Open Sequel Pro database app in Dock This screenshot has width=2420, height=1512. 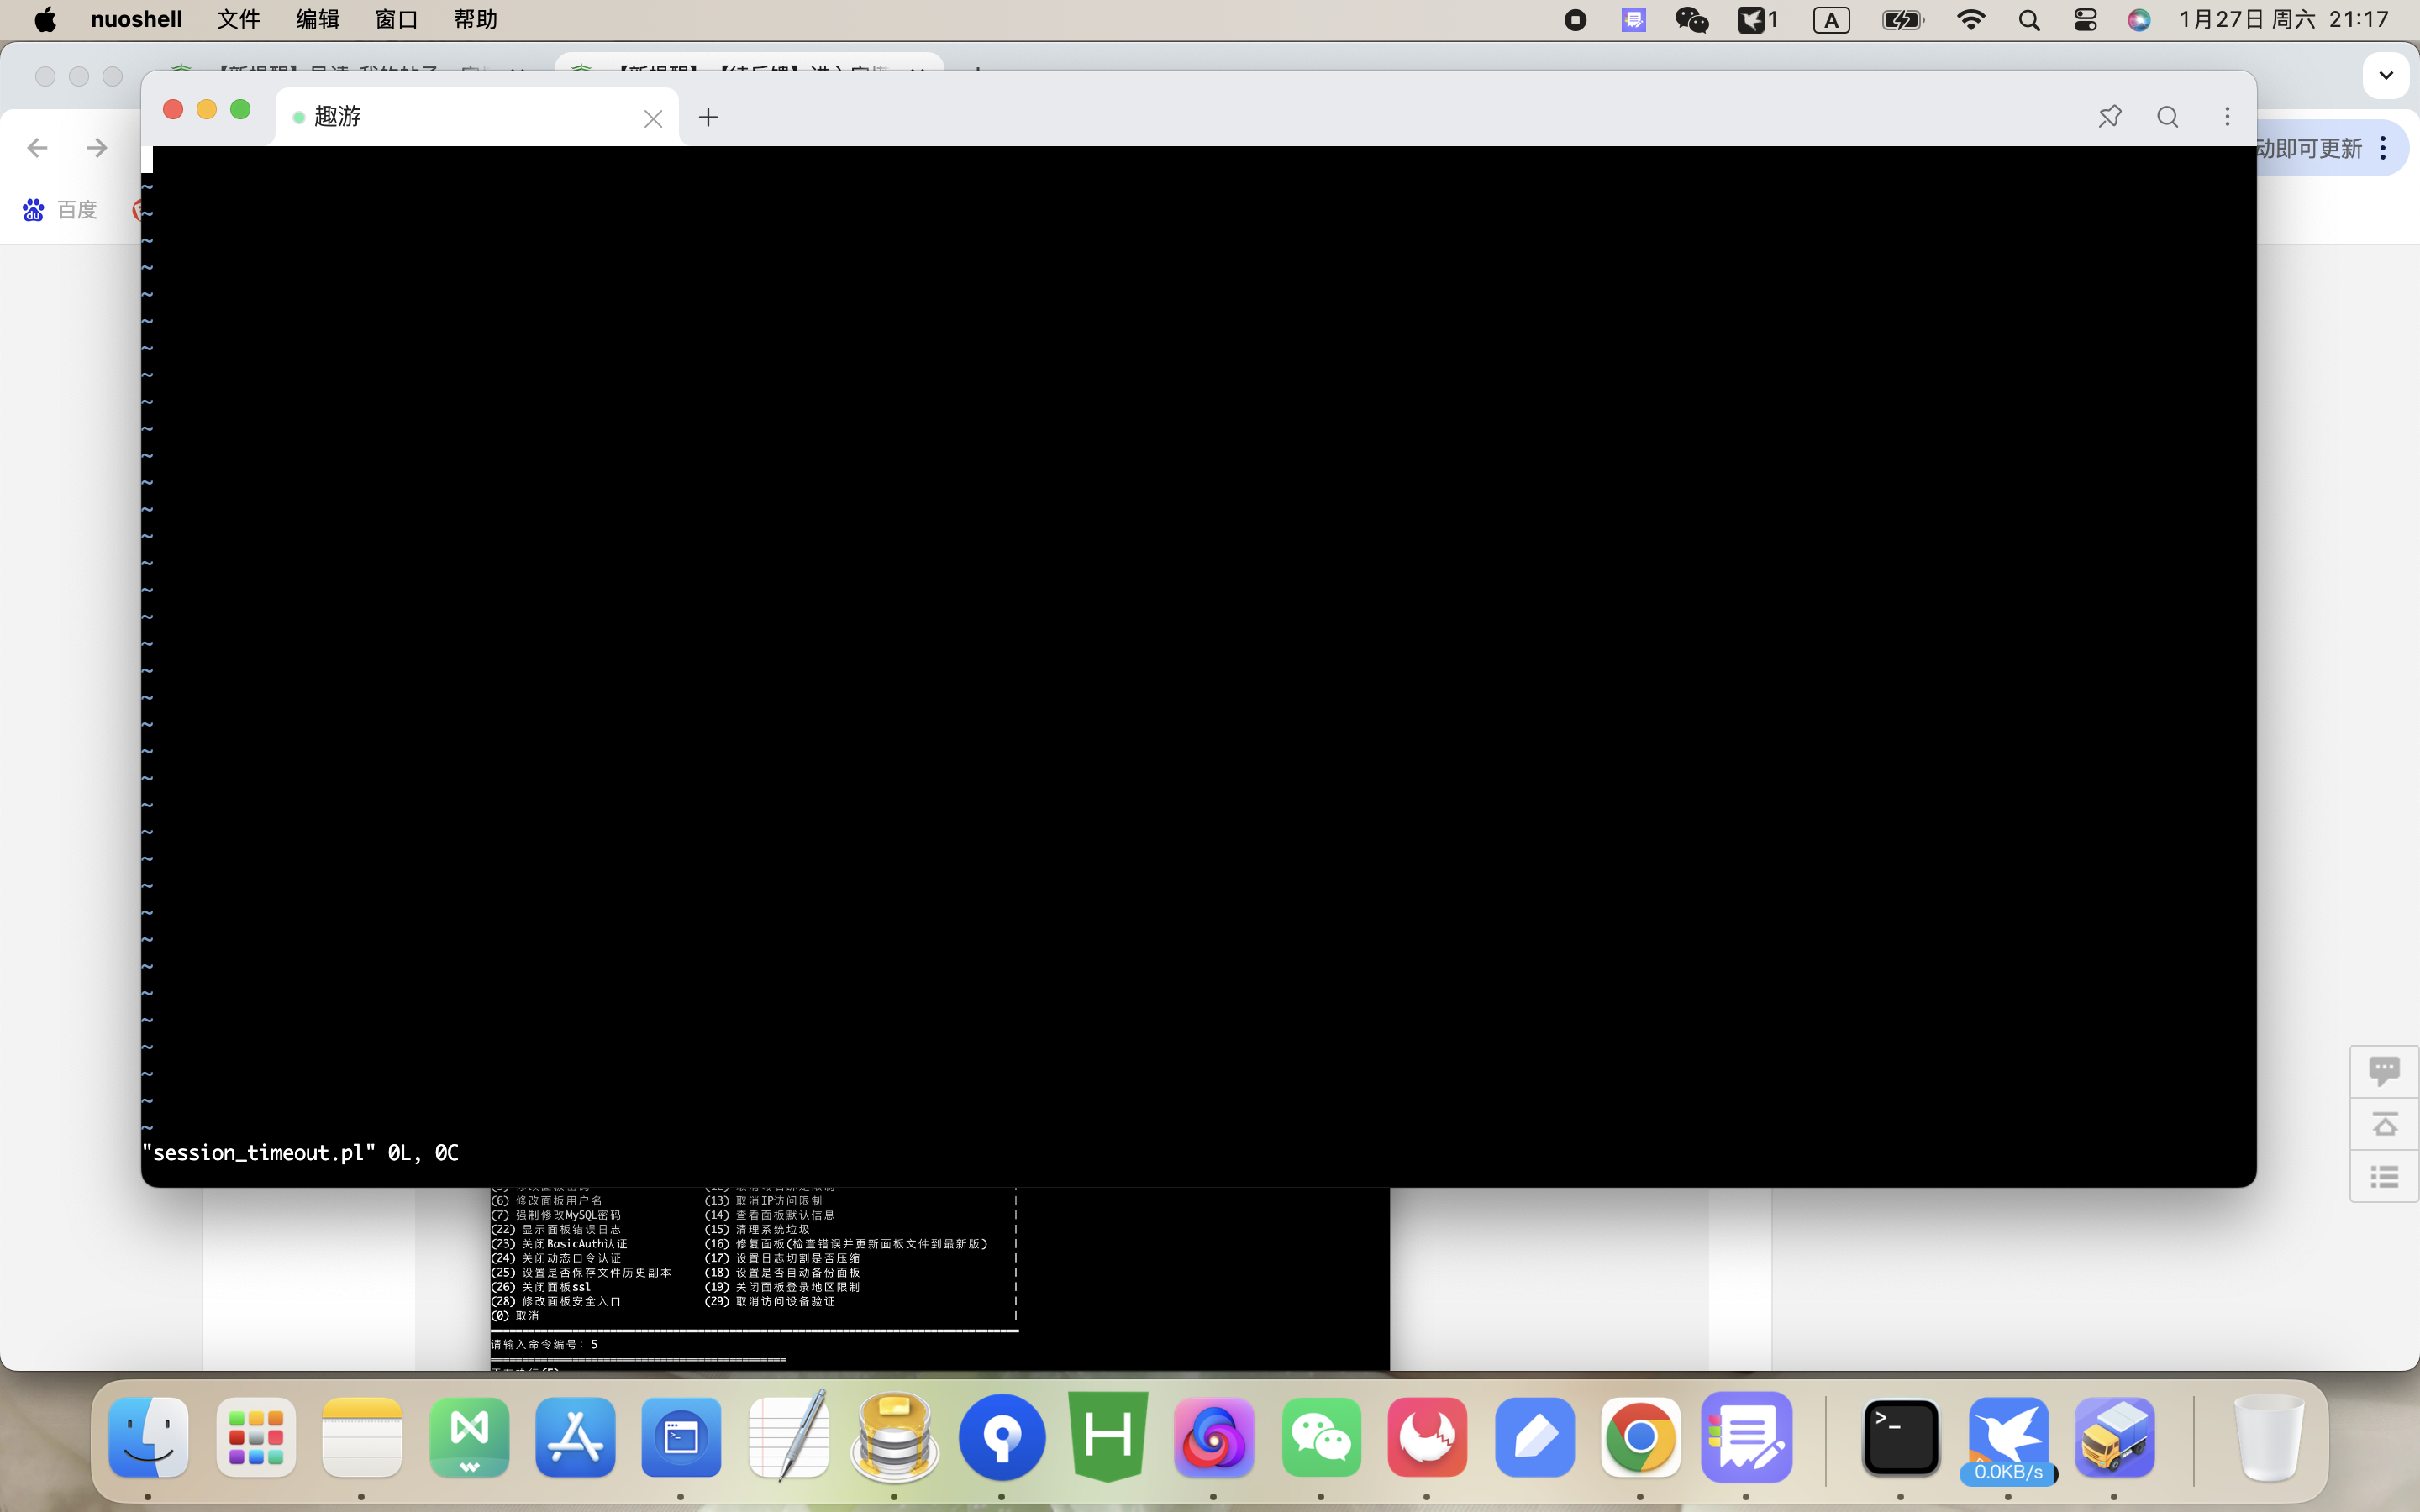(x=894, y=1437)
